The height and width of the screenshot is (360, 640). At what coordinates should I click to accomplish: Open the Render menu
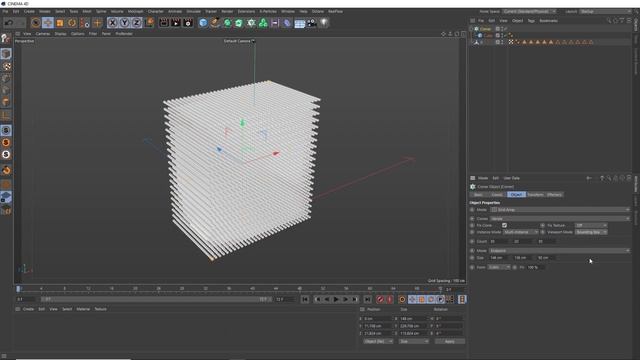pos(227,11)
